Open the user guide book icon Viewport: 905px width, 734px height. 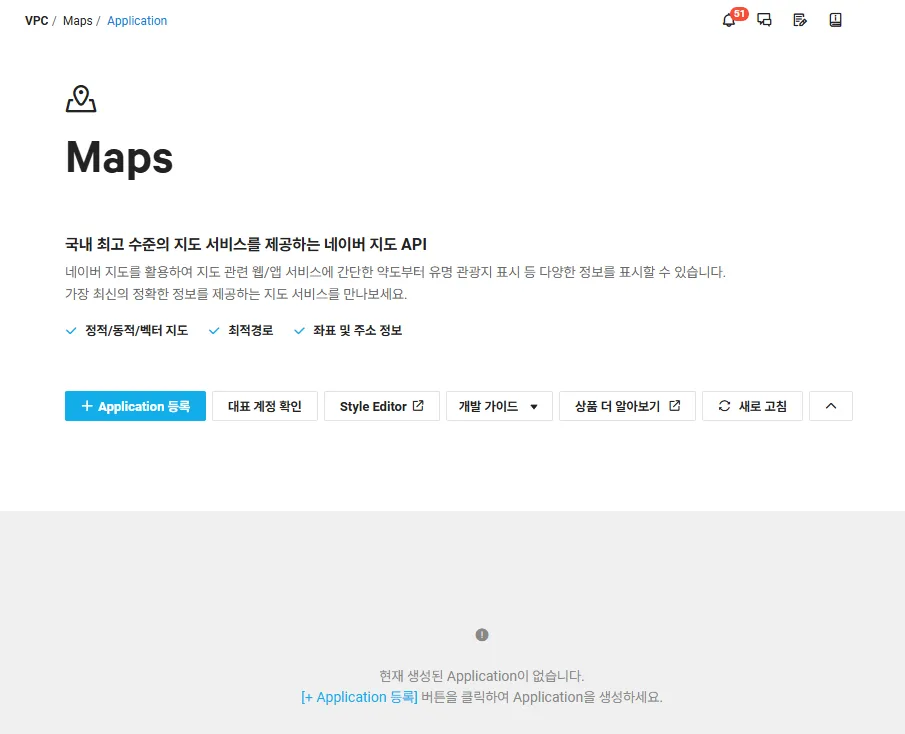coord(835,20)
